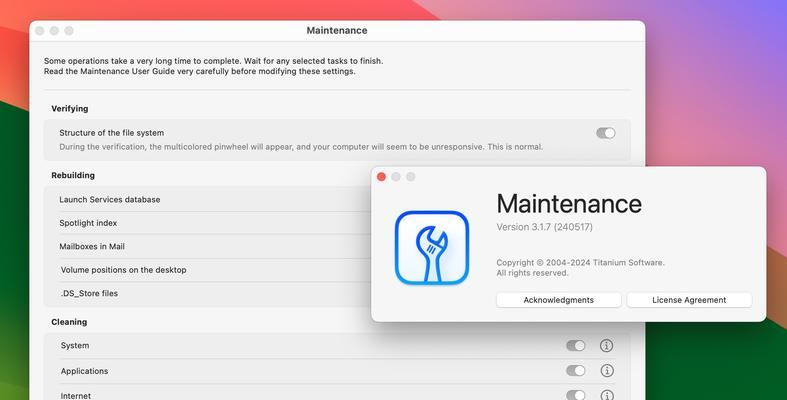The height and width of the screenshot is (400, 787).
Task: Click the Version 3.1.7 (240517) text
Action: (x=545, y=227)
